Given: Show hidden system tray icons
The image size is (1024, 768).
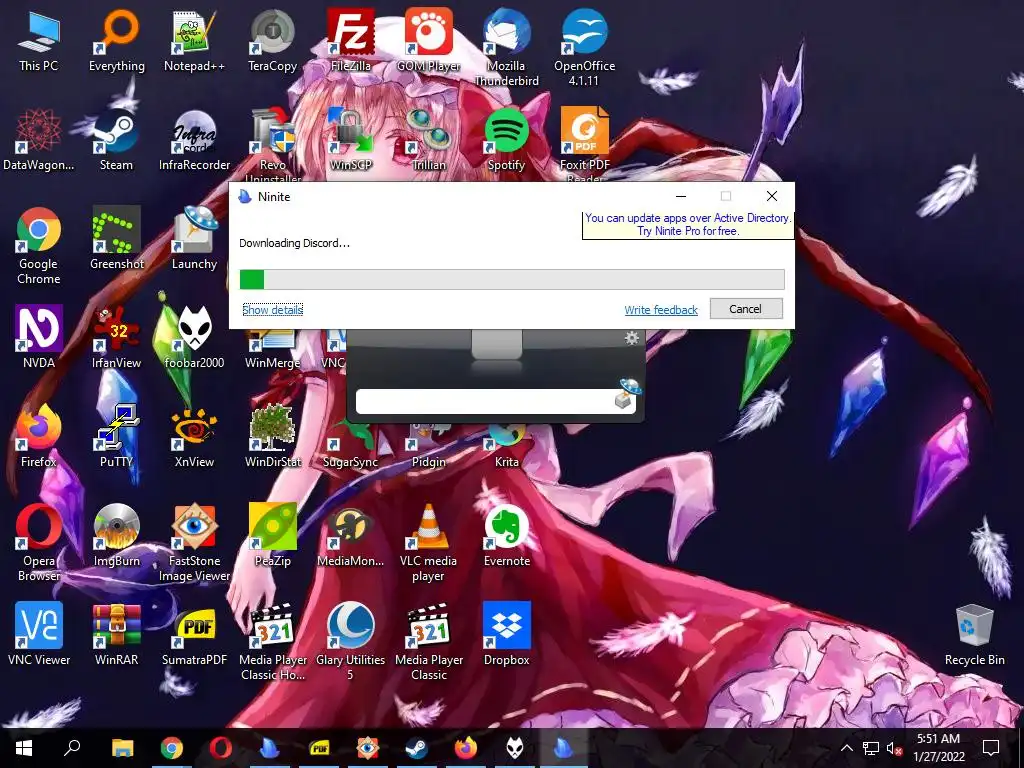Looking at the screenshot, I should [x=846, y=748].
